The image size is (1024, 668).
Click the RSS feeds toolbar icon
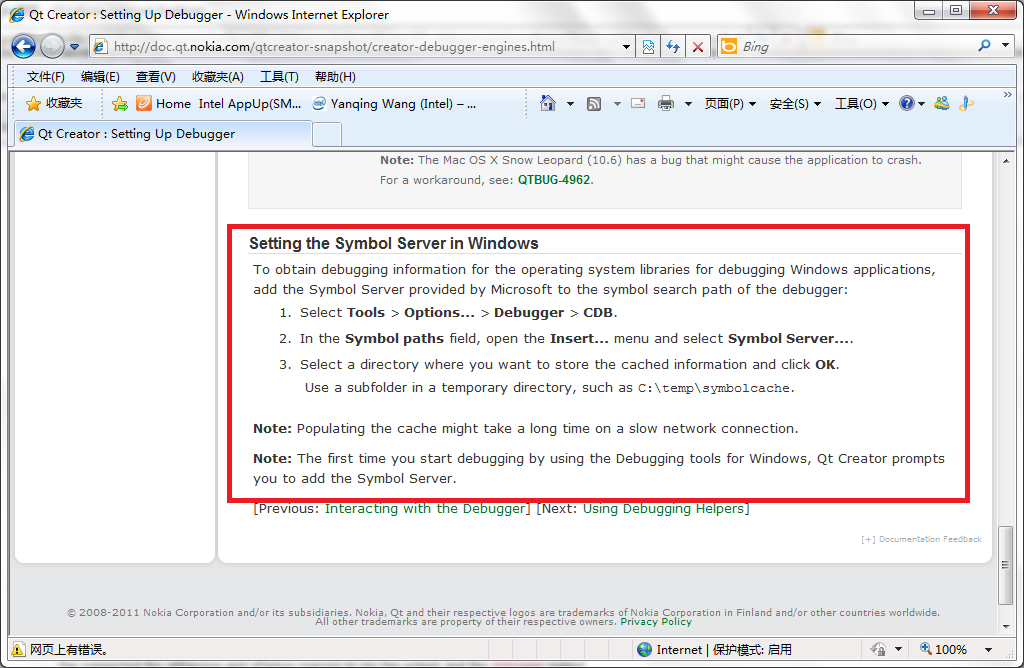tap(594, 103)
